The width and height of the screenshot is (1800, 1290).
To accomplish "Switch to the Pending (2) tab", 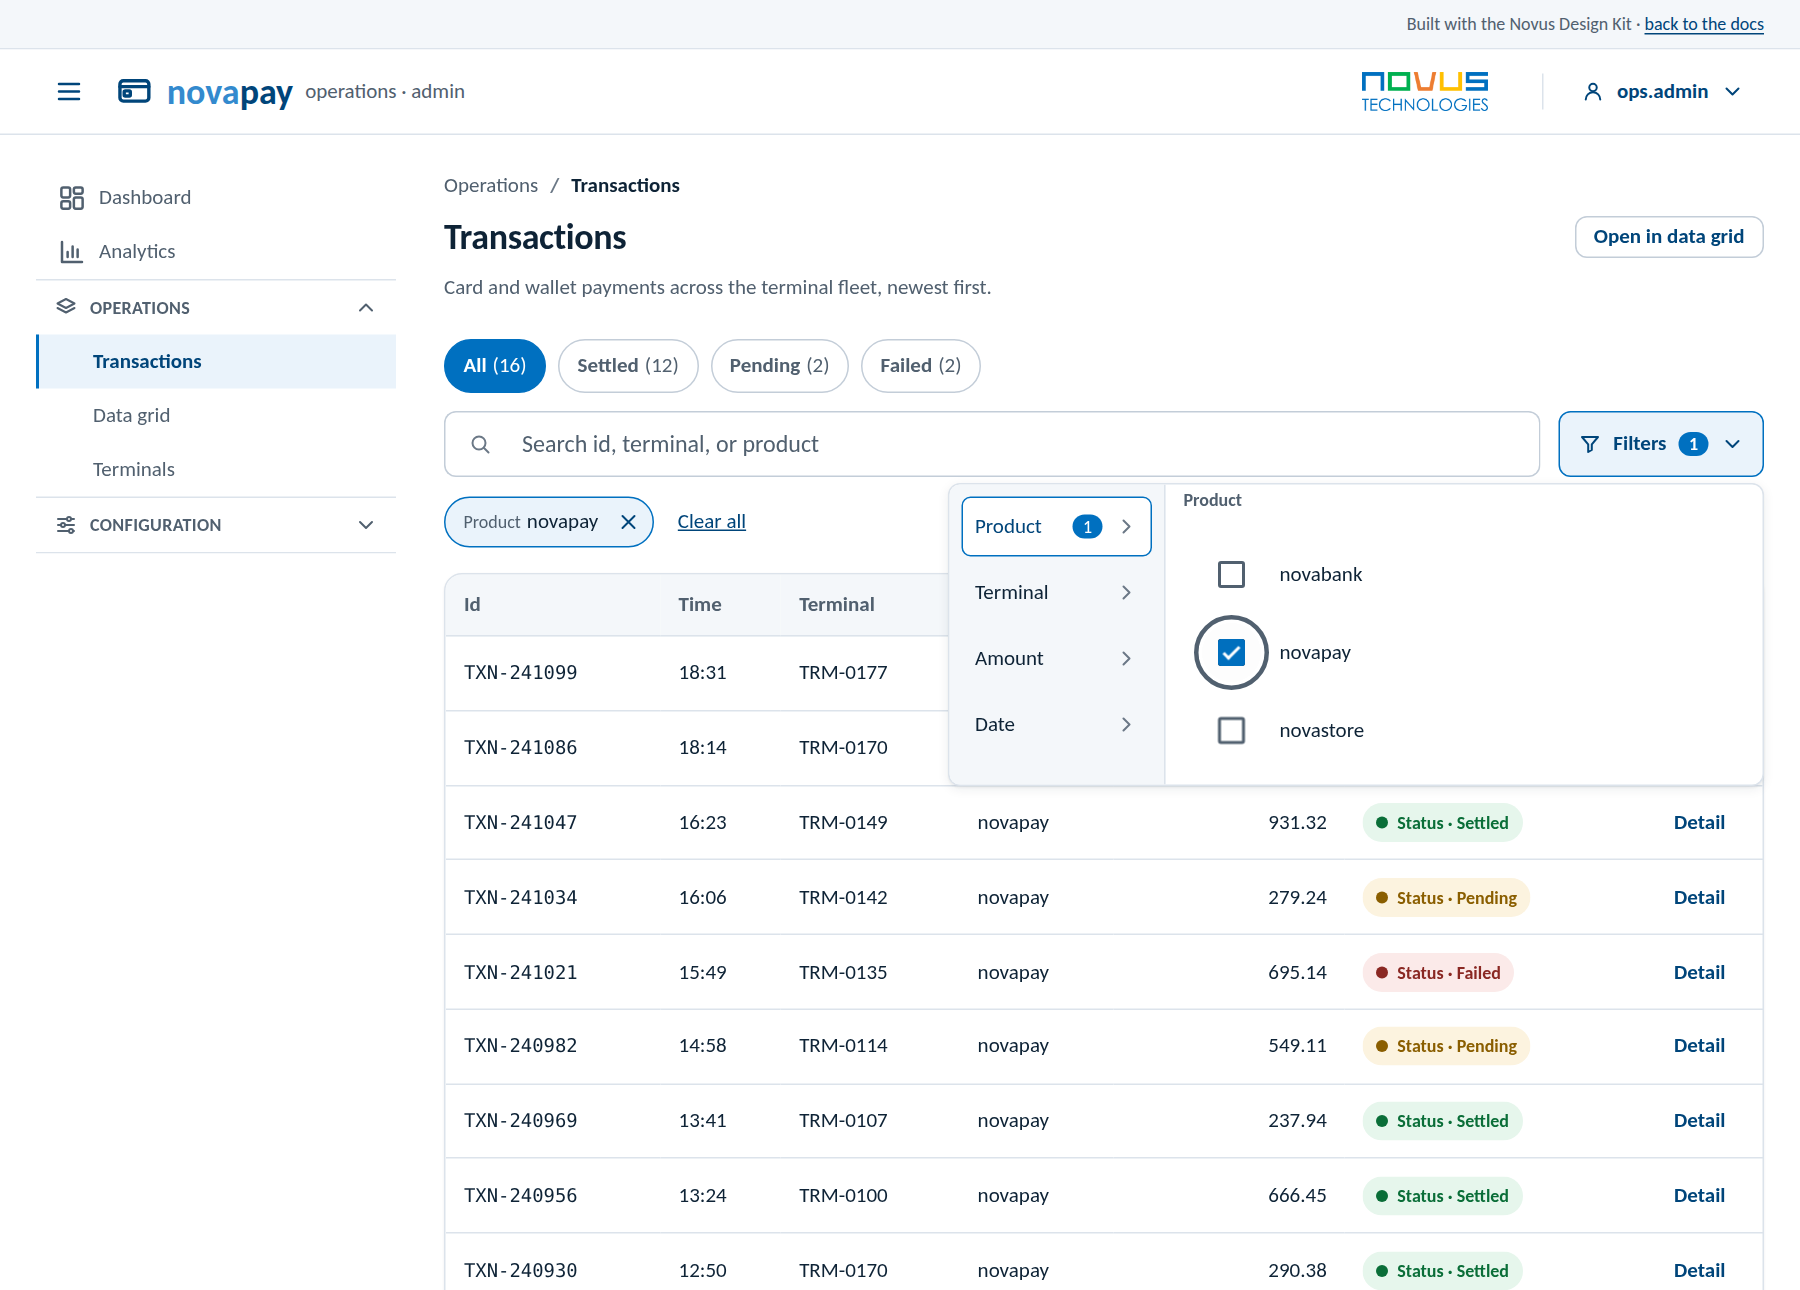I will pos(779,366).
